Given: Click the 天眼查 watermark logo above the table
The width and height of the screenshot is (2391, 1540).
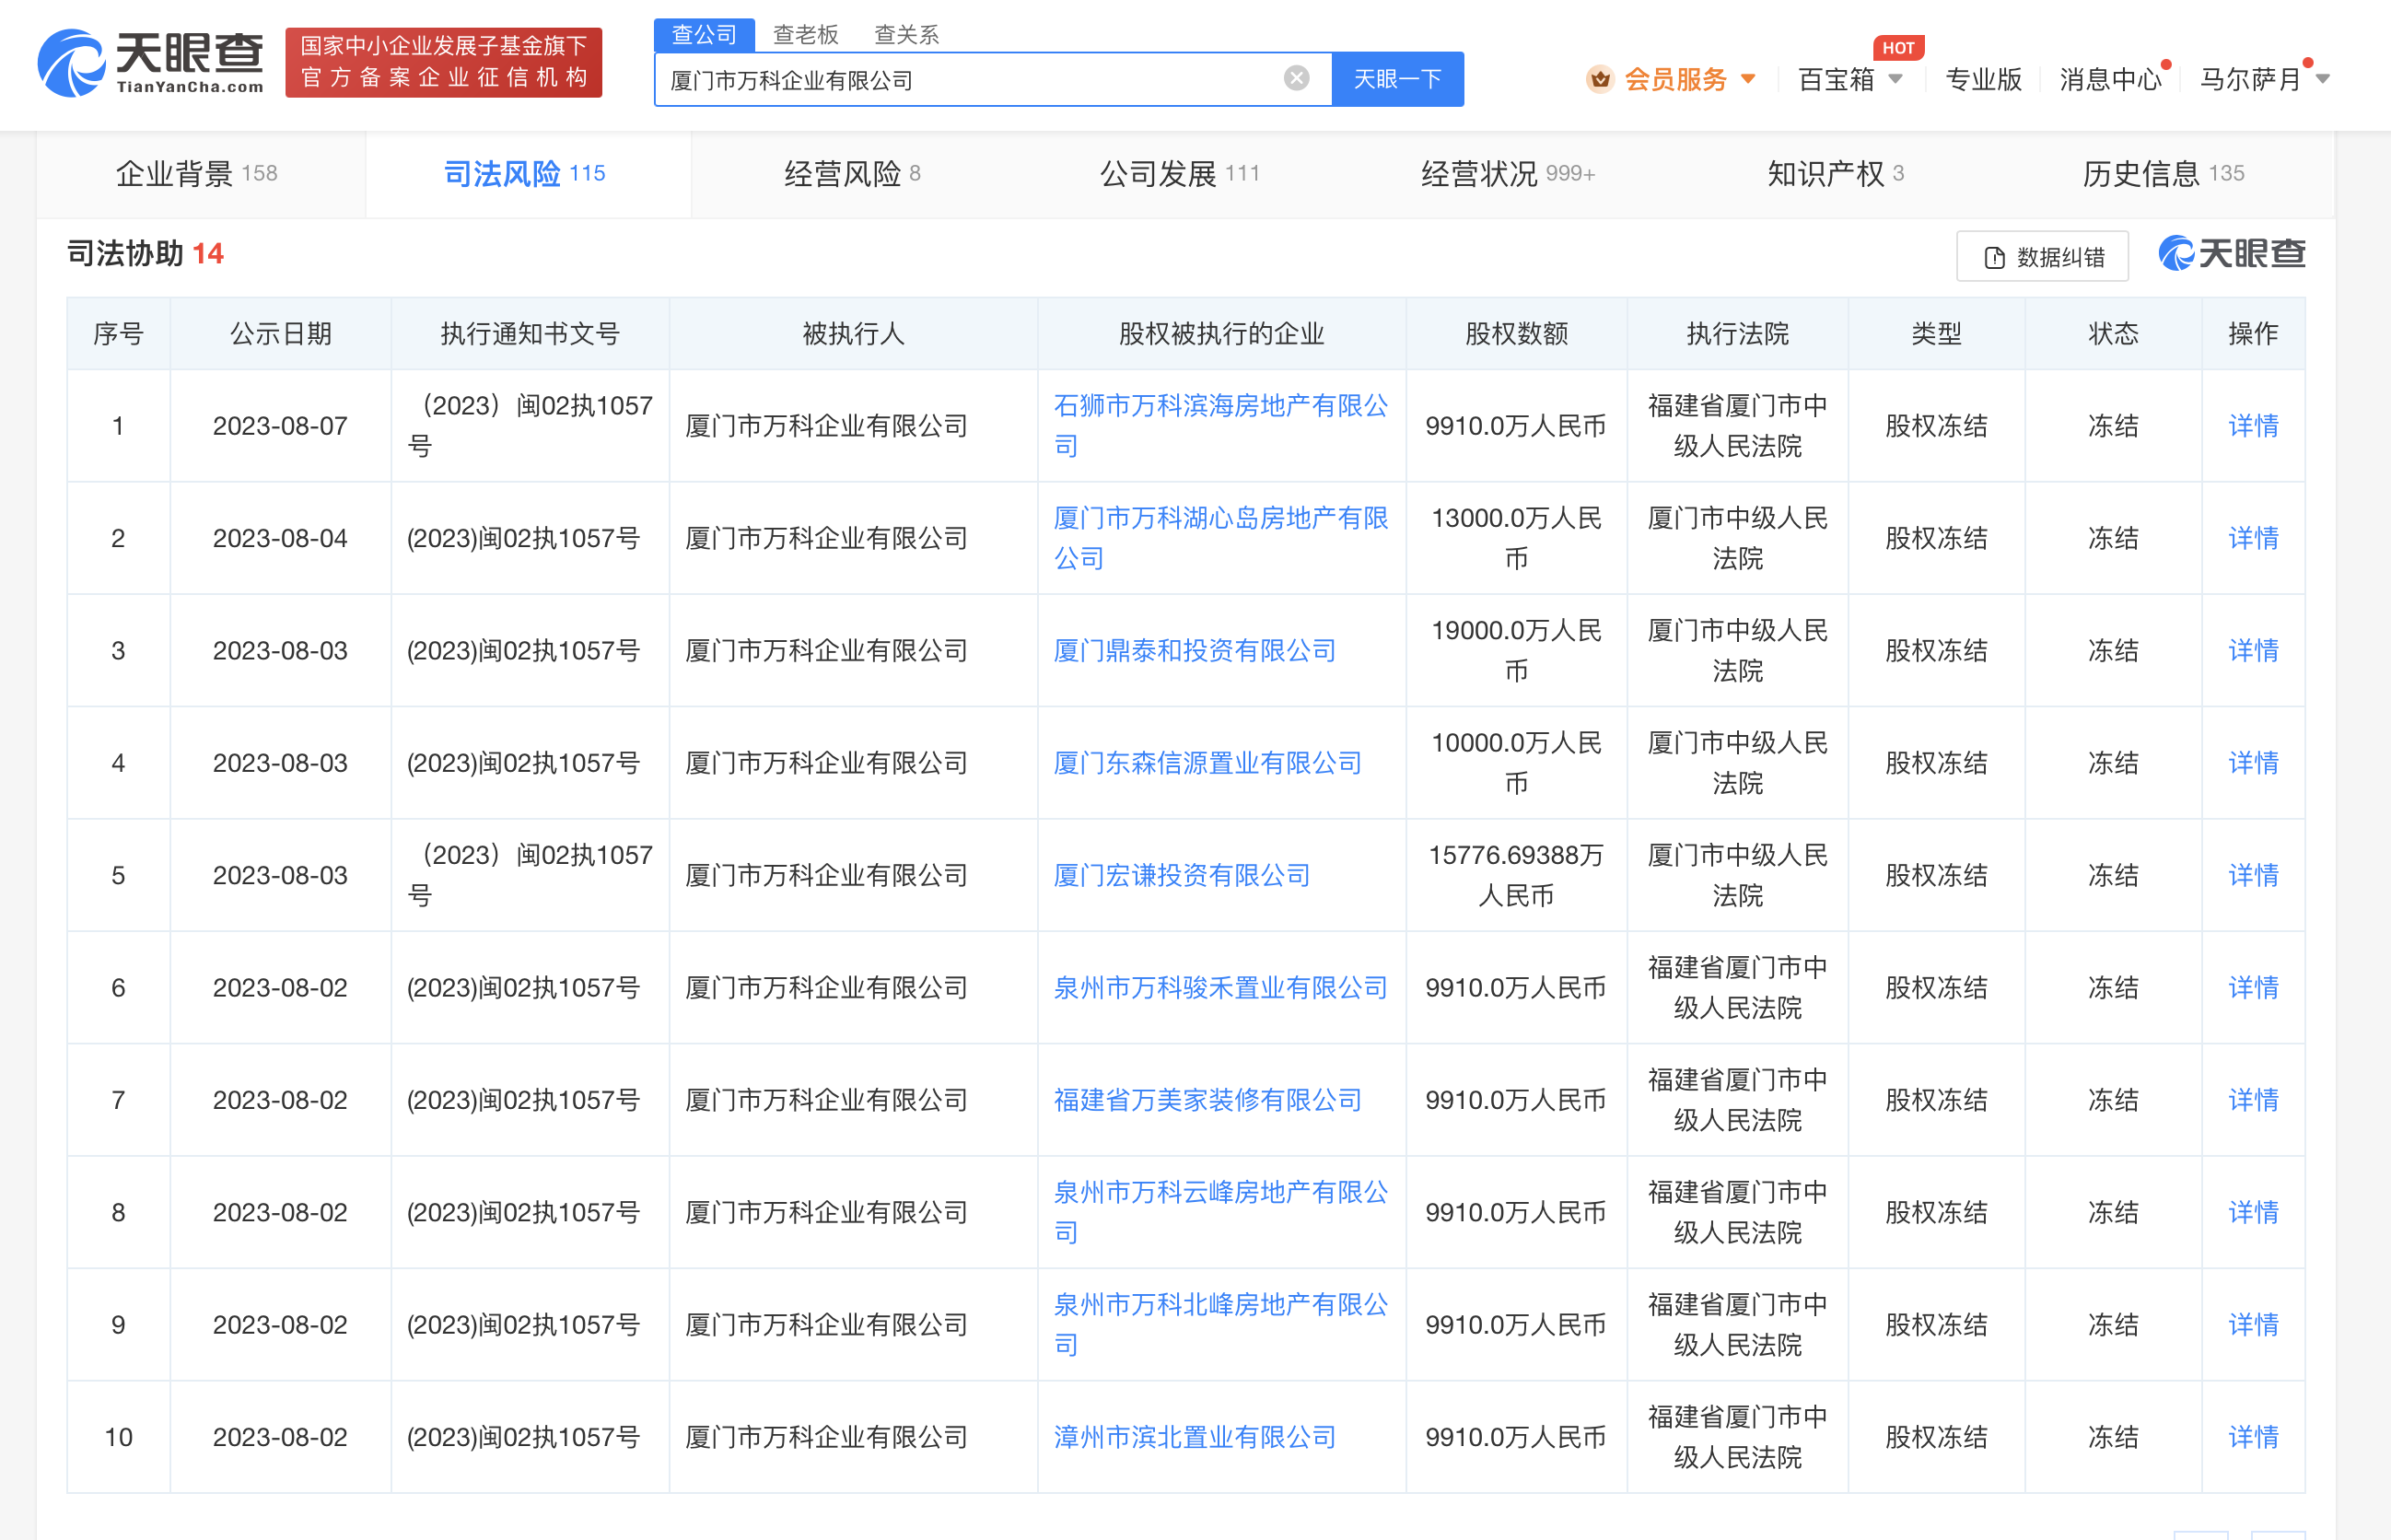Looking at the screenshot, I should pyautogui.click(x=2230, y=254).
